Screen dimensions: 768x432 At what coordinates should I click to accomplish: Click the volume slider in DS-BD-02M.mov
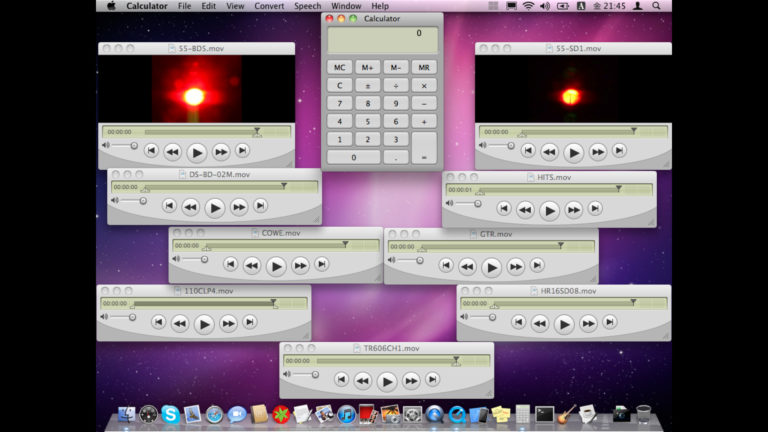(x=134, y=201)
